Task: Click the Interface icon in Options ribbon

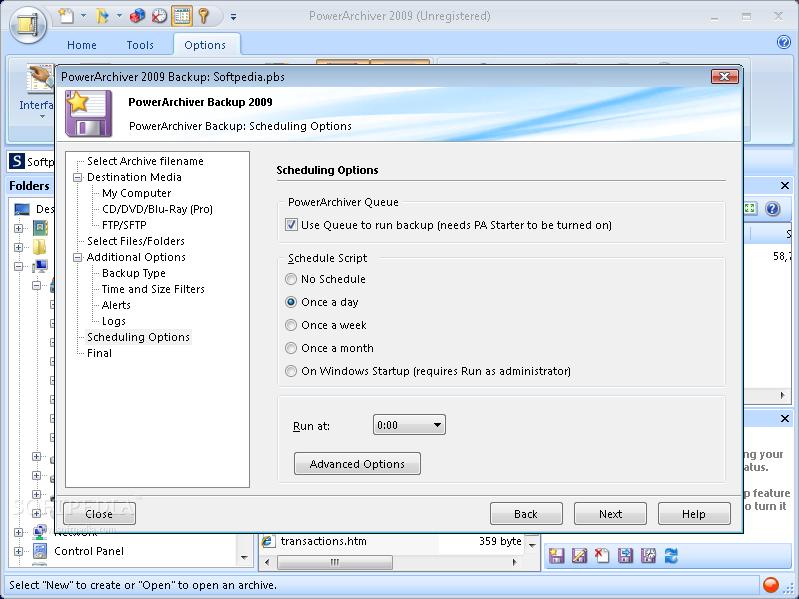Action: tap(40, 79)
